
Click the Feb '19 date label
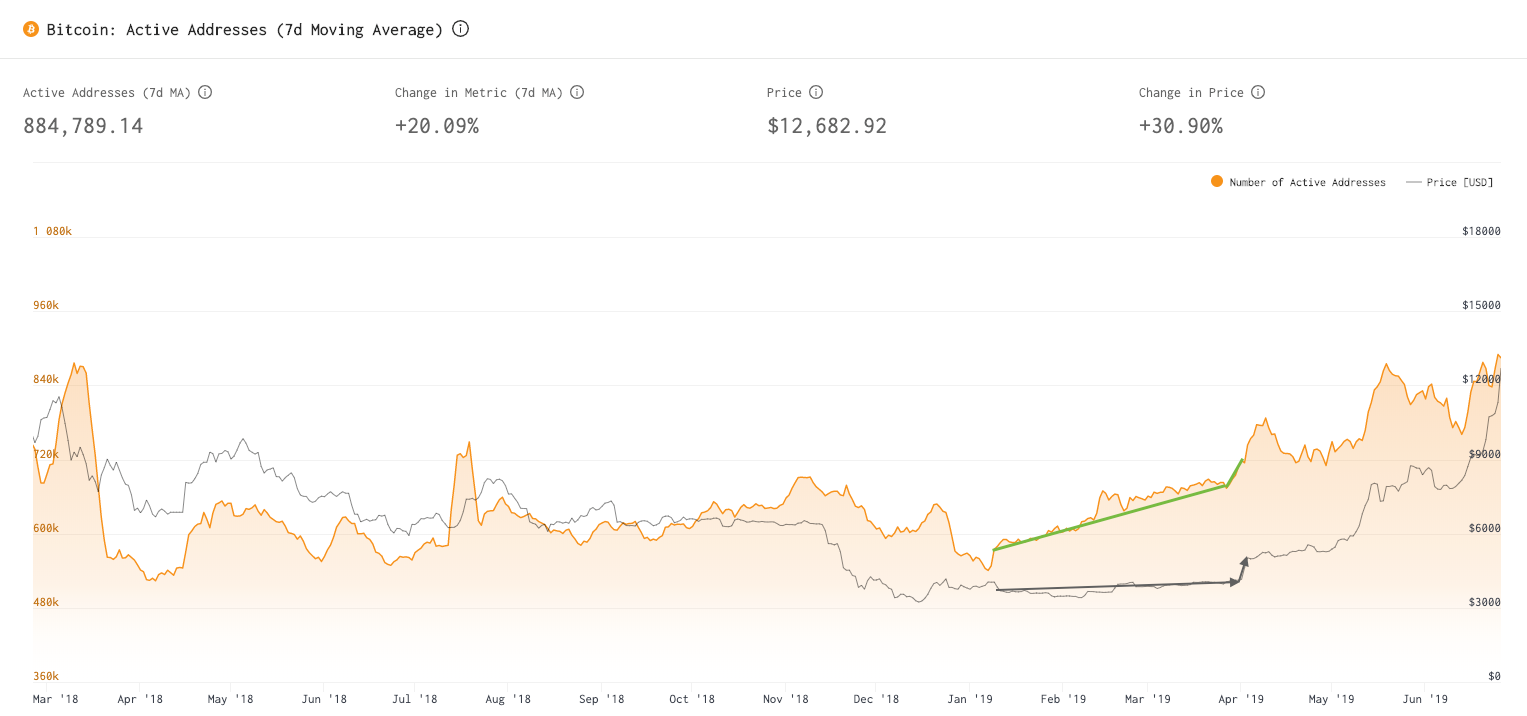[1063, 699]
